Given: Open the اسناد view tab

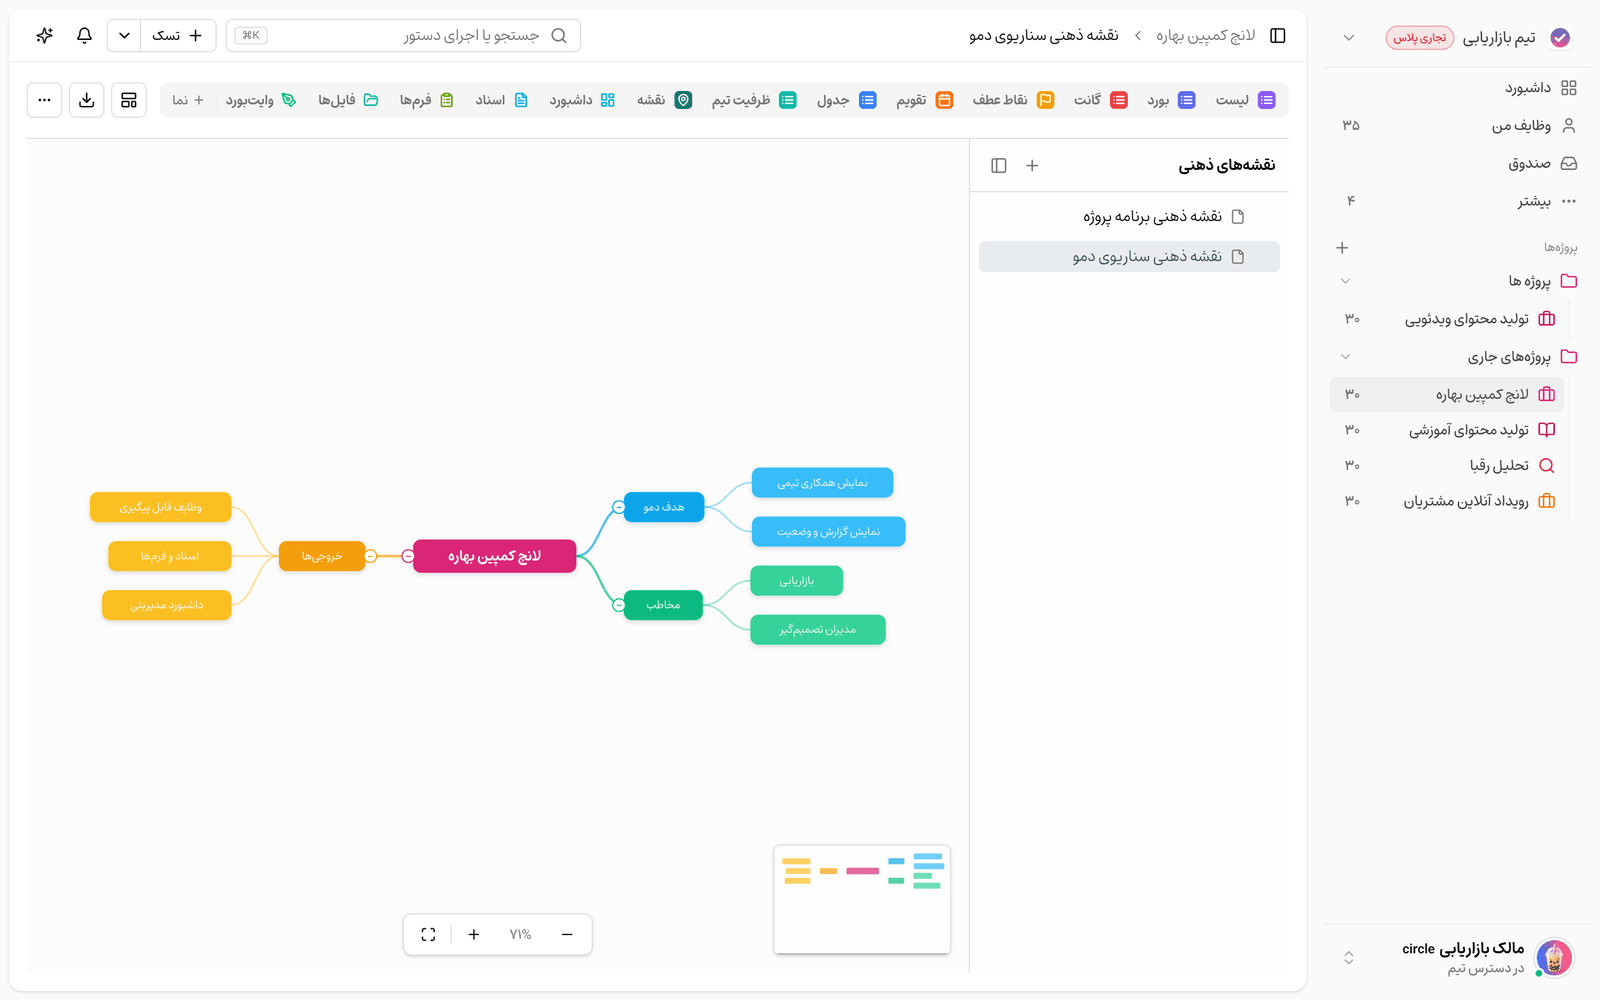Looking at the screenshot, I should (x=501, y=100).
